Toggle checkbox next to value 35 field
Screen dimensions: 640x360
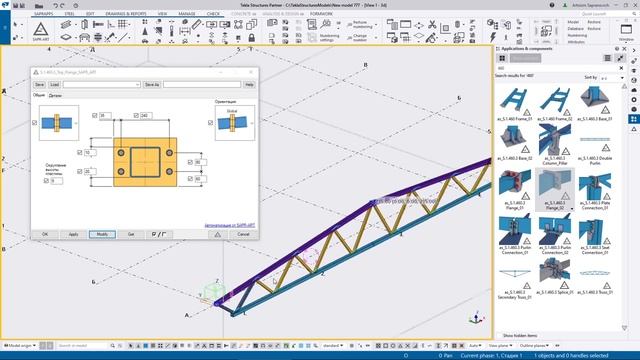pos(95,116)
